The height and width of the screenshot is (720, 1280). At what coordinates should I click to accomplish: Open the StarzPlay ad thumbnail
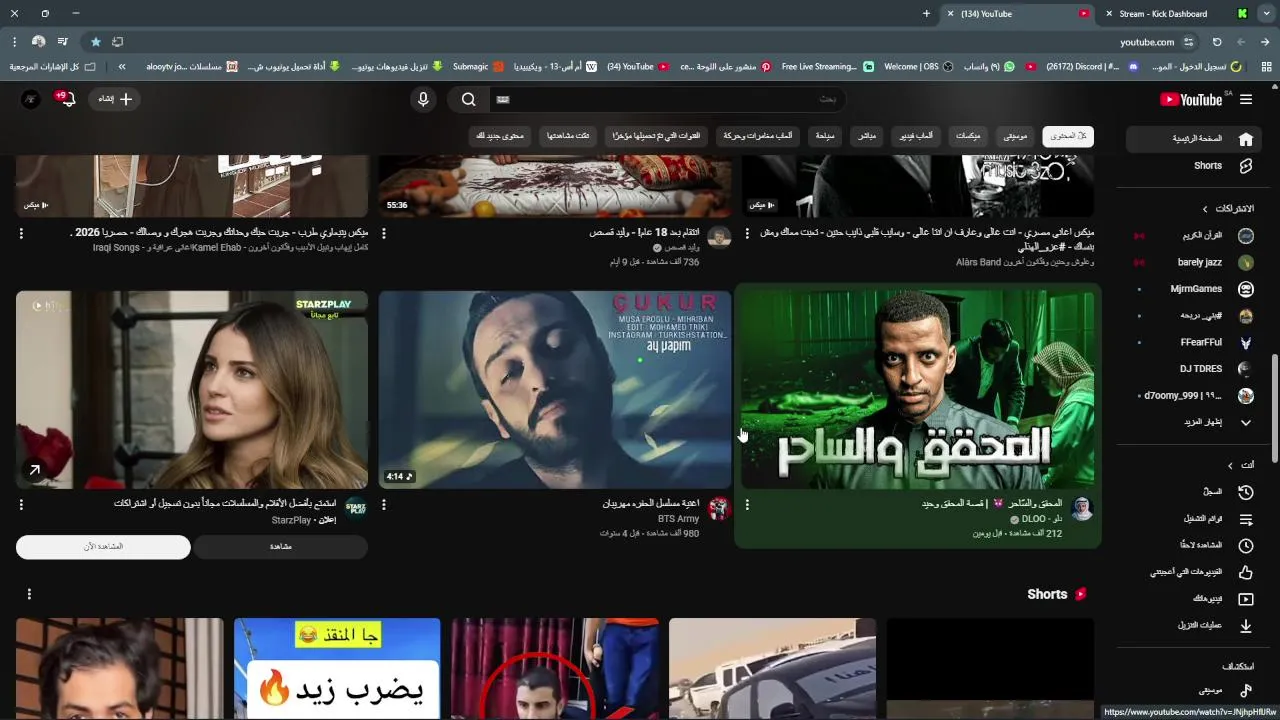(192, 389)
